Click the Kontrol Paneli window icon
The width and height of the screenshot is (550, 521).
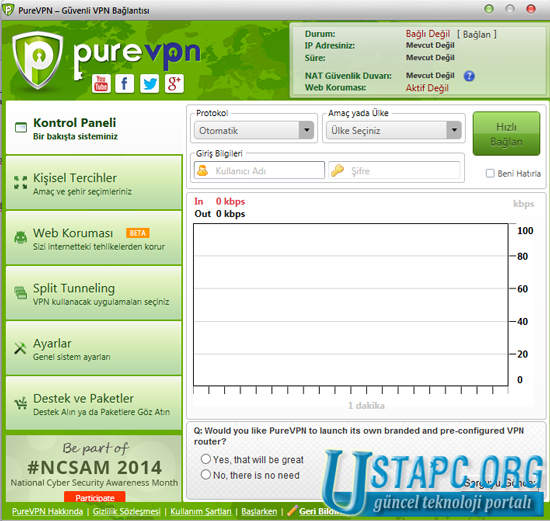point(21,127)
